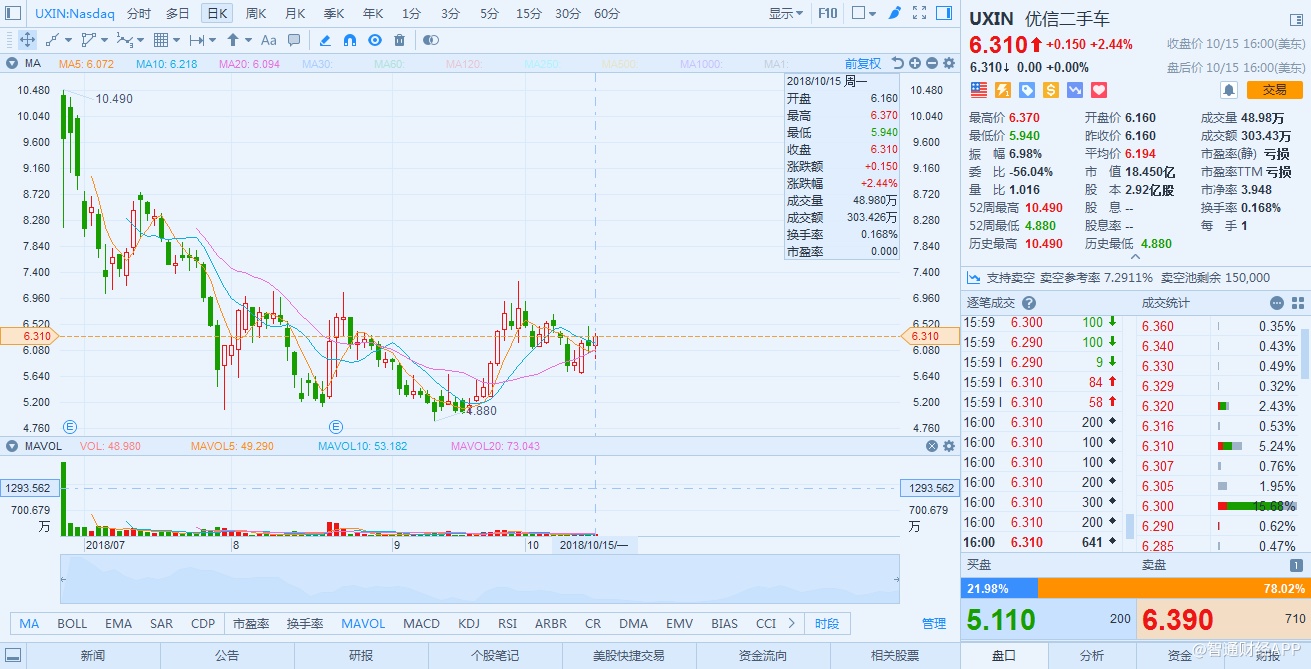Click the orange dollar sign icon
This screenshot has width=1311, height=669.
click(1051, 90)
